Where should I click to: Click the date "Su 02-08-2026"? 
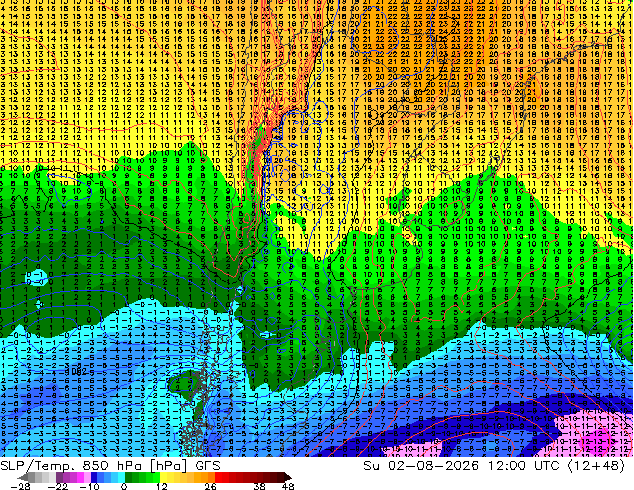(x=421, y=466)
